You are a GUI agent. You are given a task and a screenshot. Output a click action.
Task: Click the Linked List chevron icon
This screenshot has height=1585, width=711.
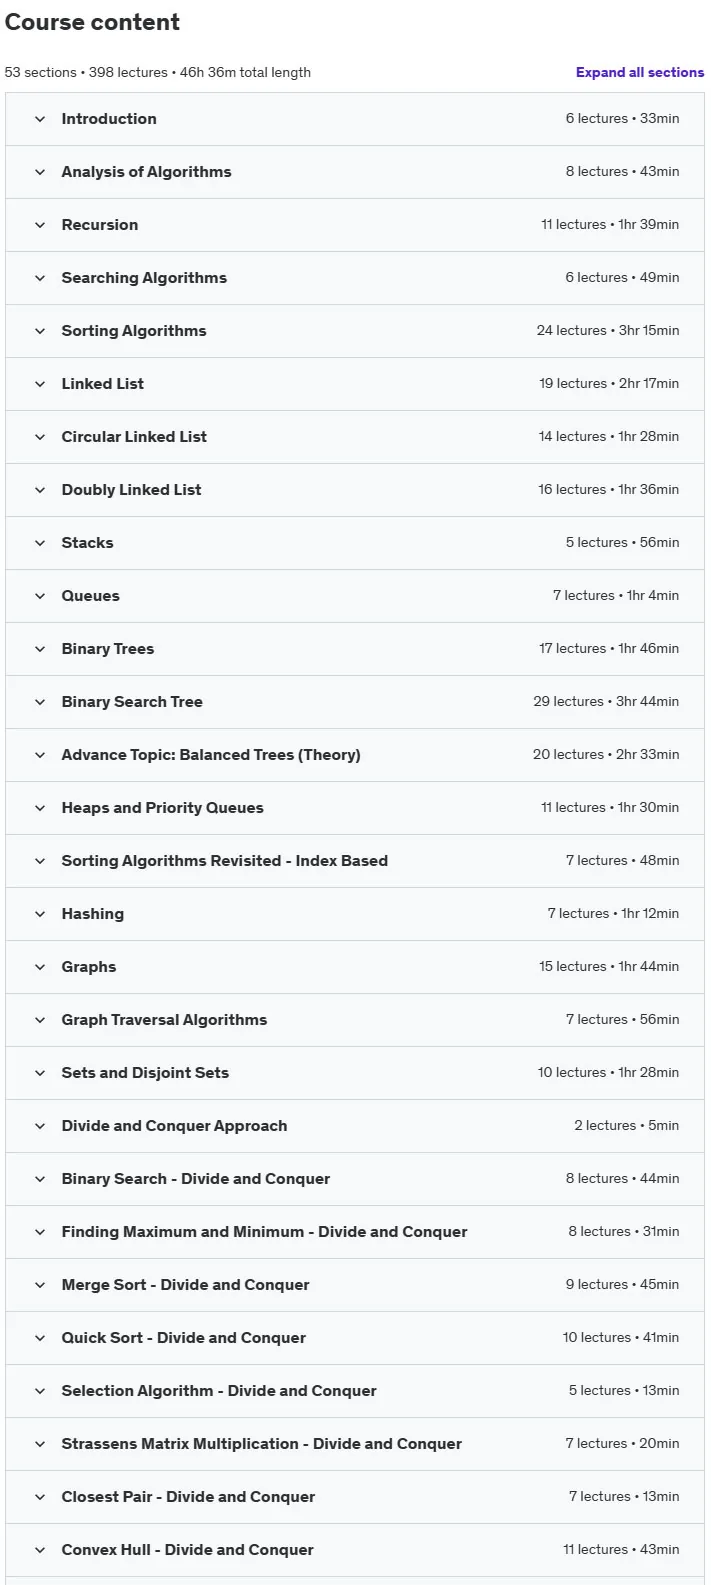tap(40, 384)
